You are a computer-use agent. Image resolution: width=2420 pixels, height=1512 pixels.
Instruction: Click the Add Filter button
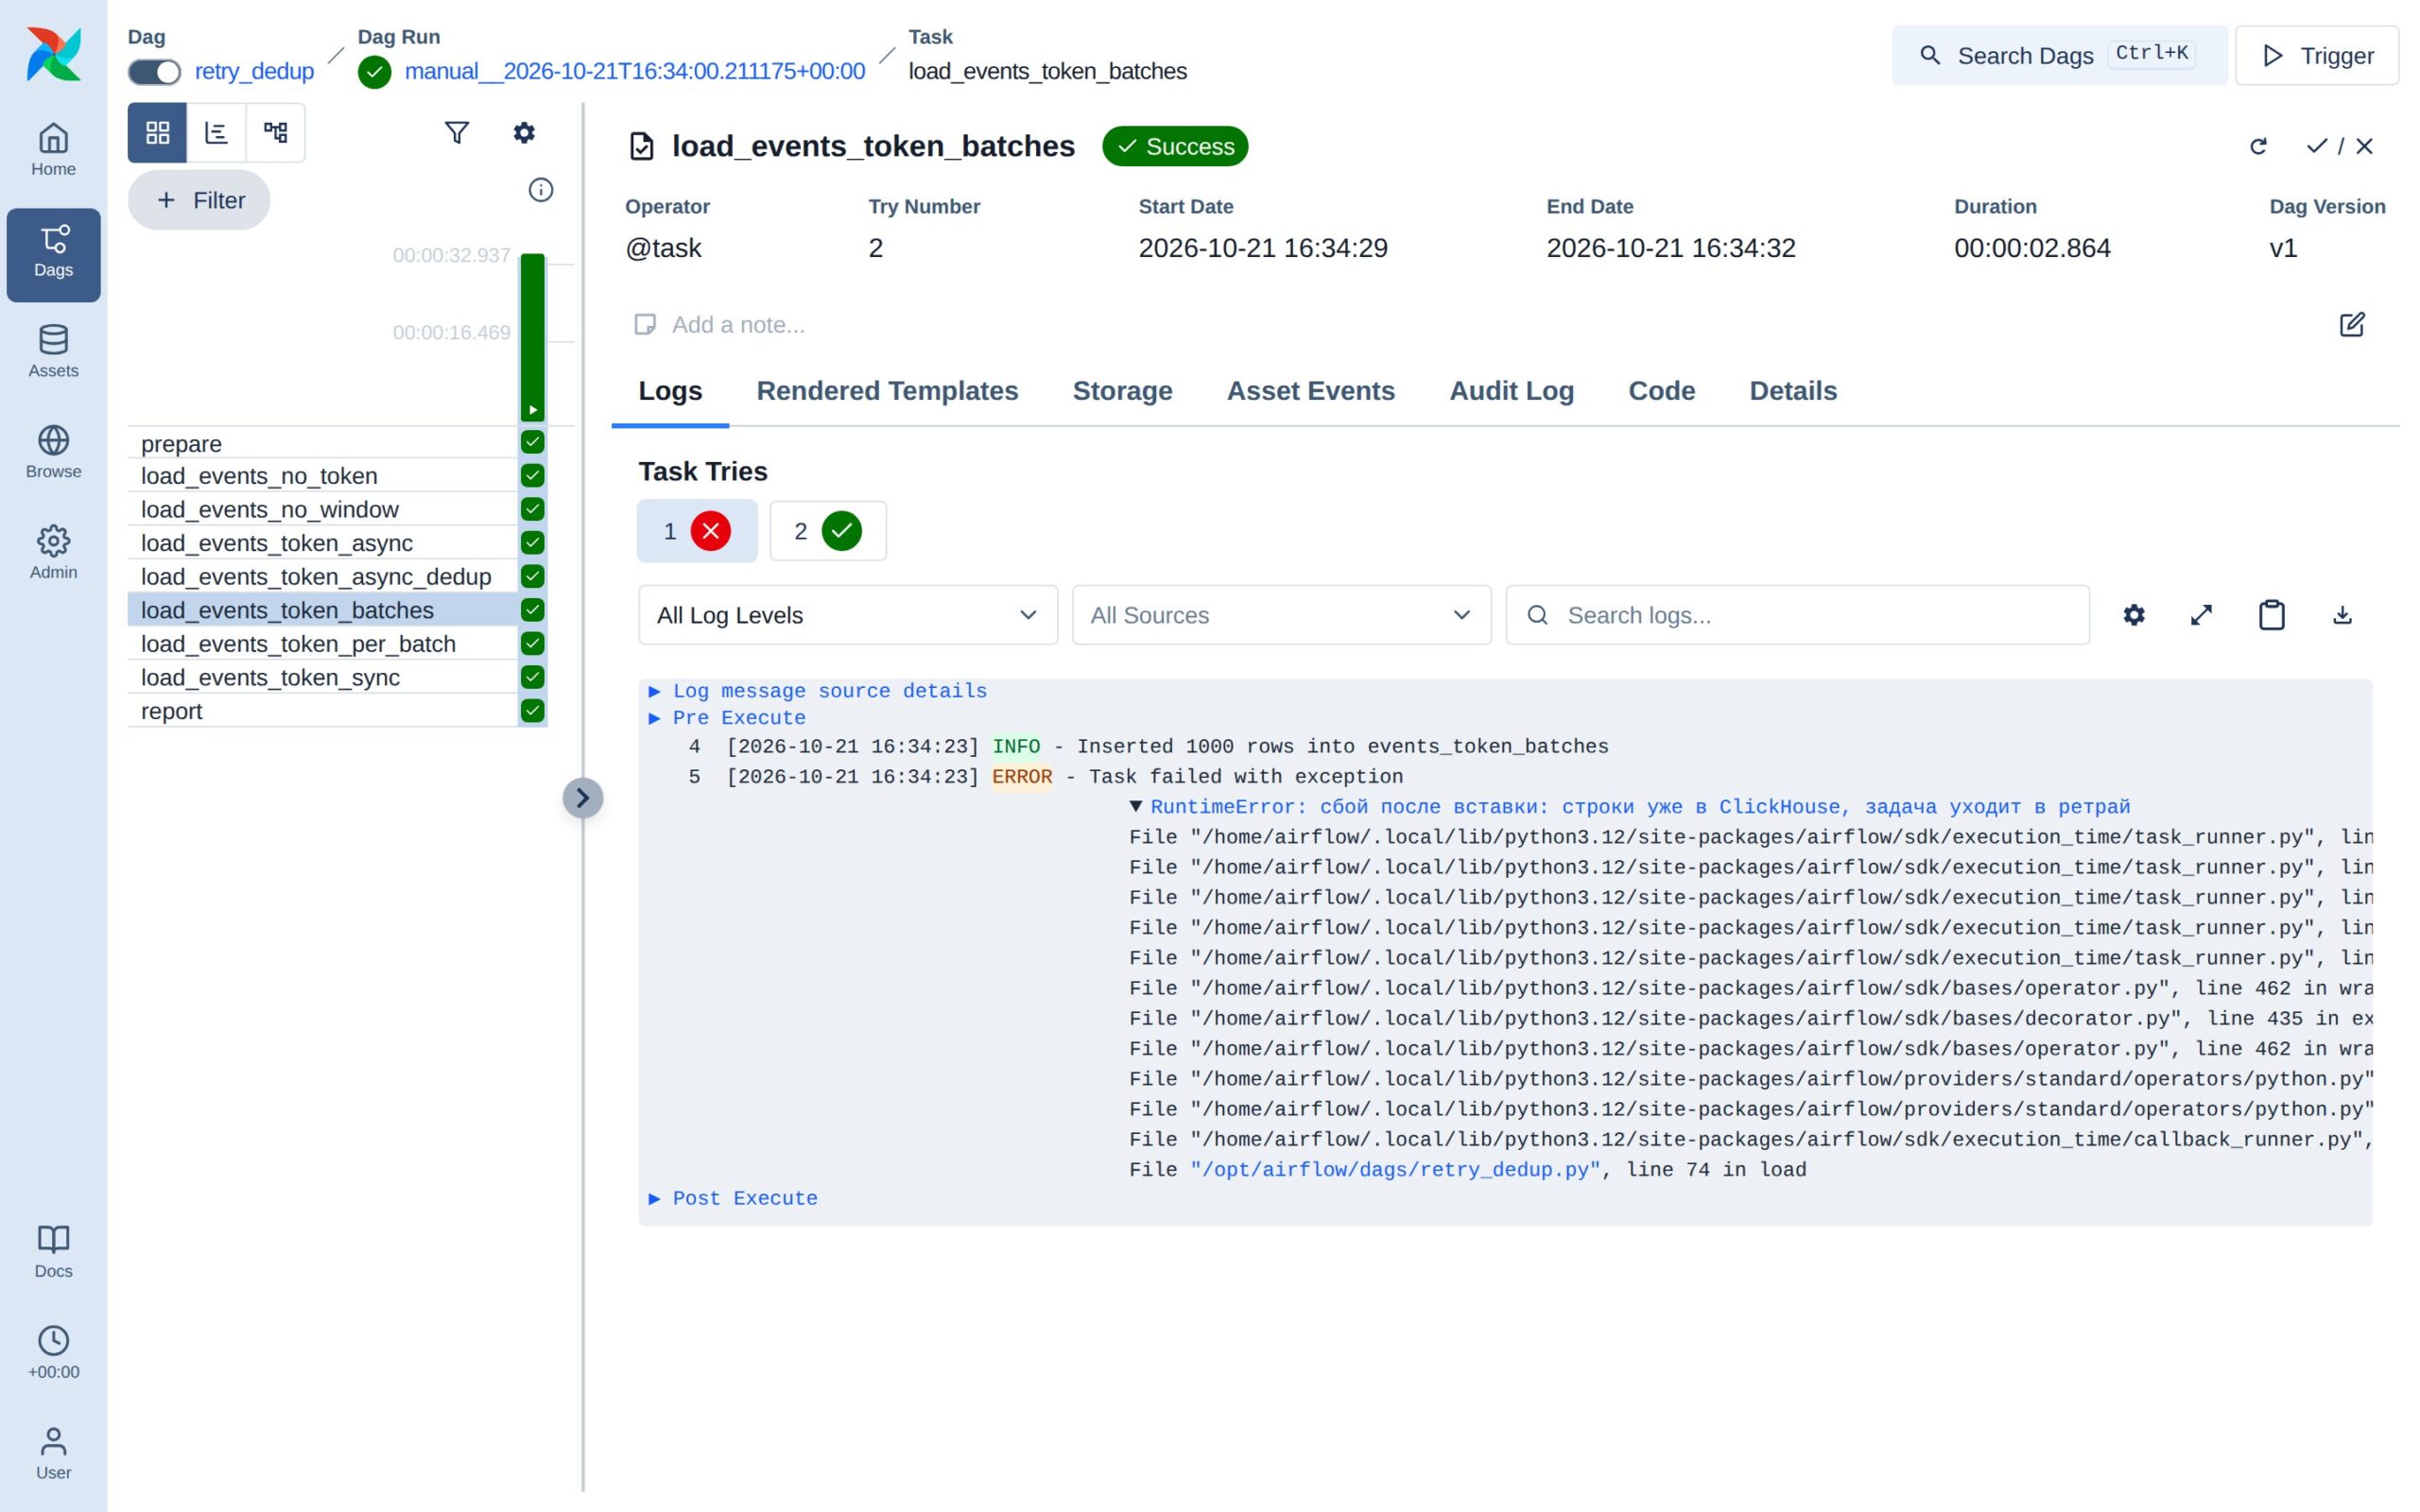[199, 200]
